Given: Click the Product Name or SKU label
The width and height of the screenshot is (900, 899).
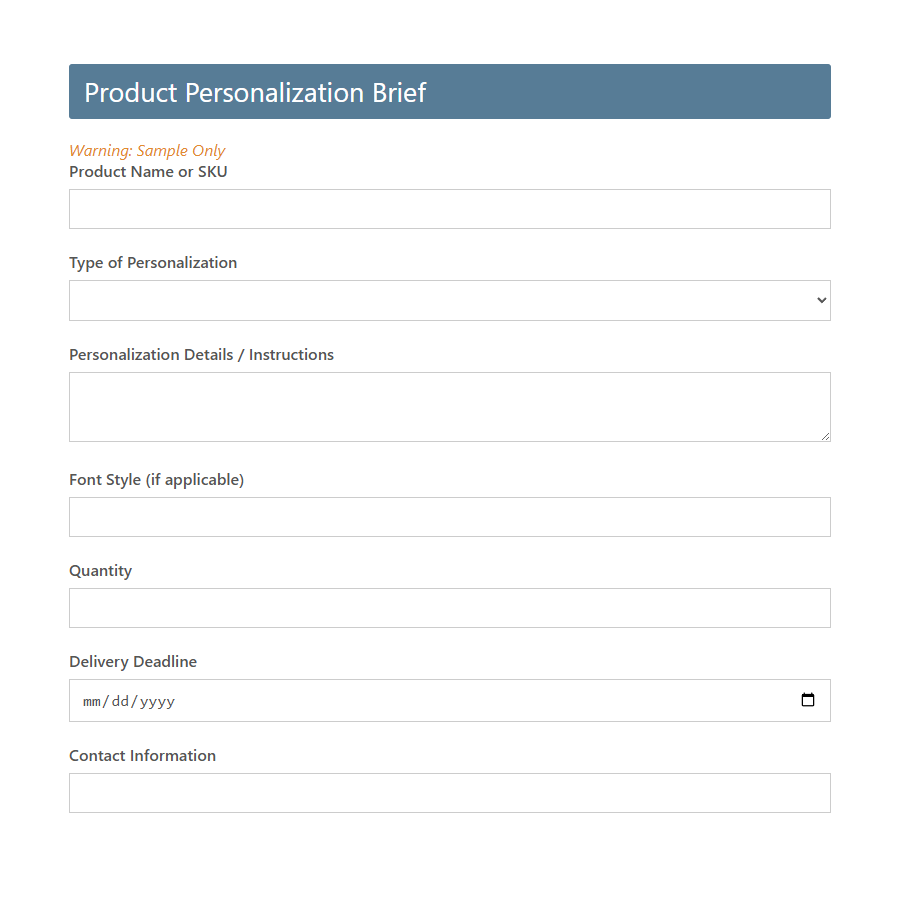Looking at the screenshot, I should point(147,171).
